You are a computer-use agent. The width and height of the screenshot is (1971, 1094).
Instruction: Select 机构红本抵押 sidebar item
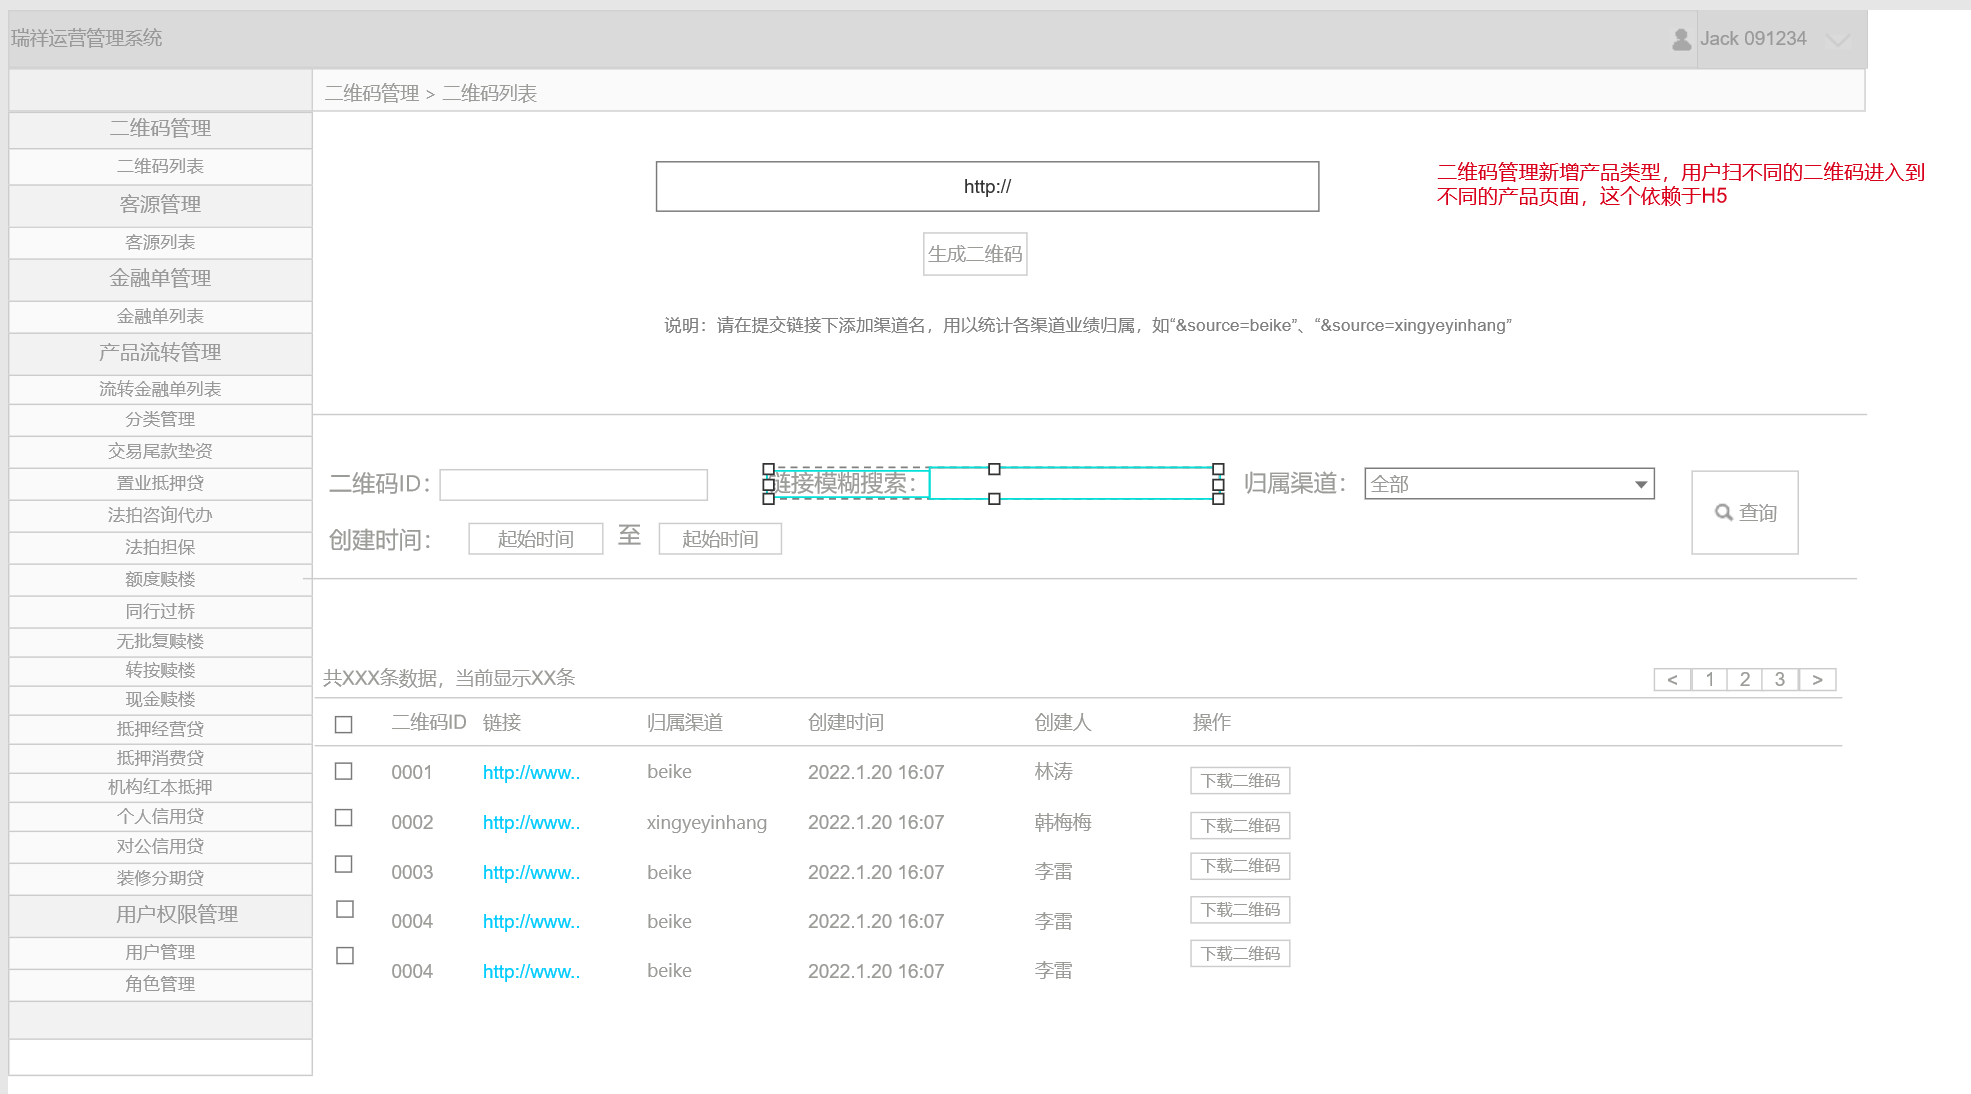[x=160, y=788]
